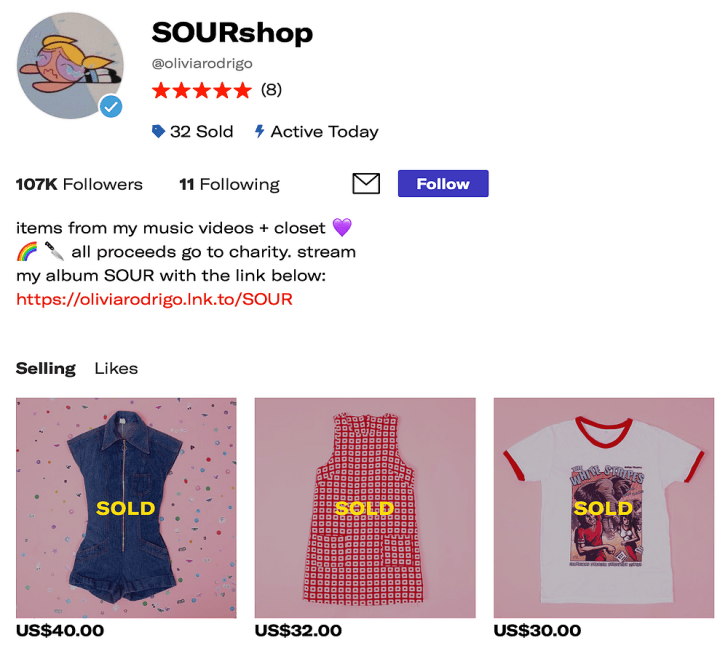Follow the SOURshop account
Viewport: 728px width, 648px height.
coord(443,183)
